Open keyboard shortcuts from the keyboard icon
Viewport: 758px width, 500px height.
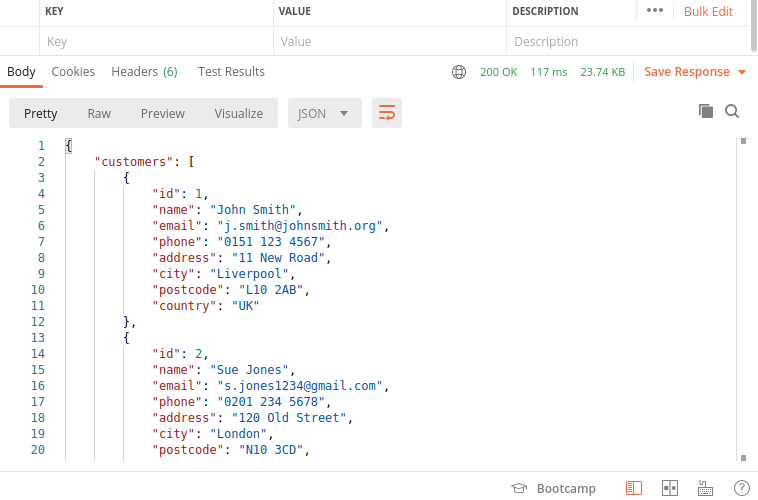(x=705, y=488)
